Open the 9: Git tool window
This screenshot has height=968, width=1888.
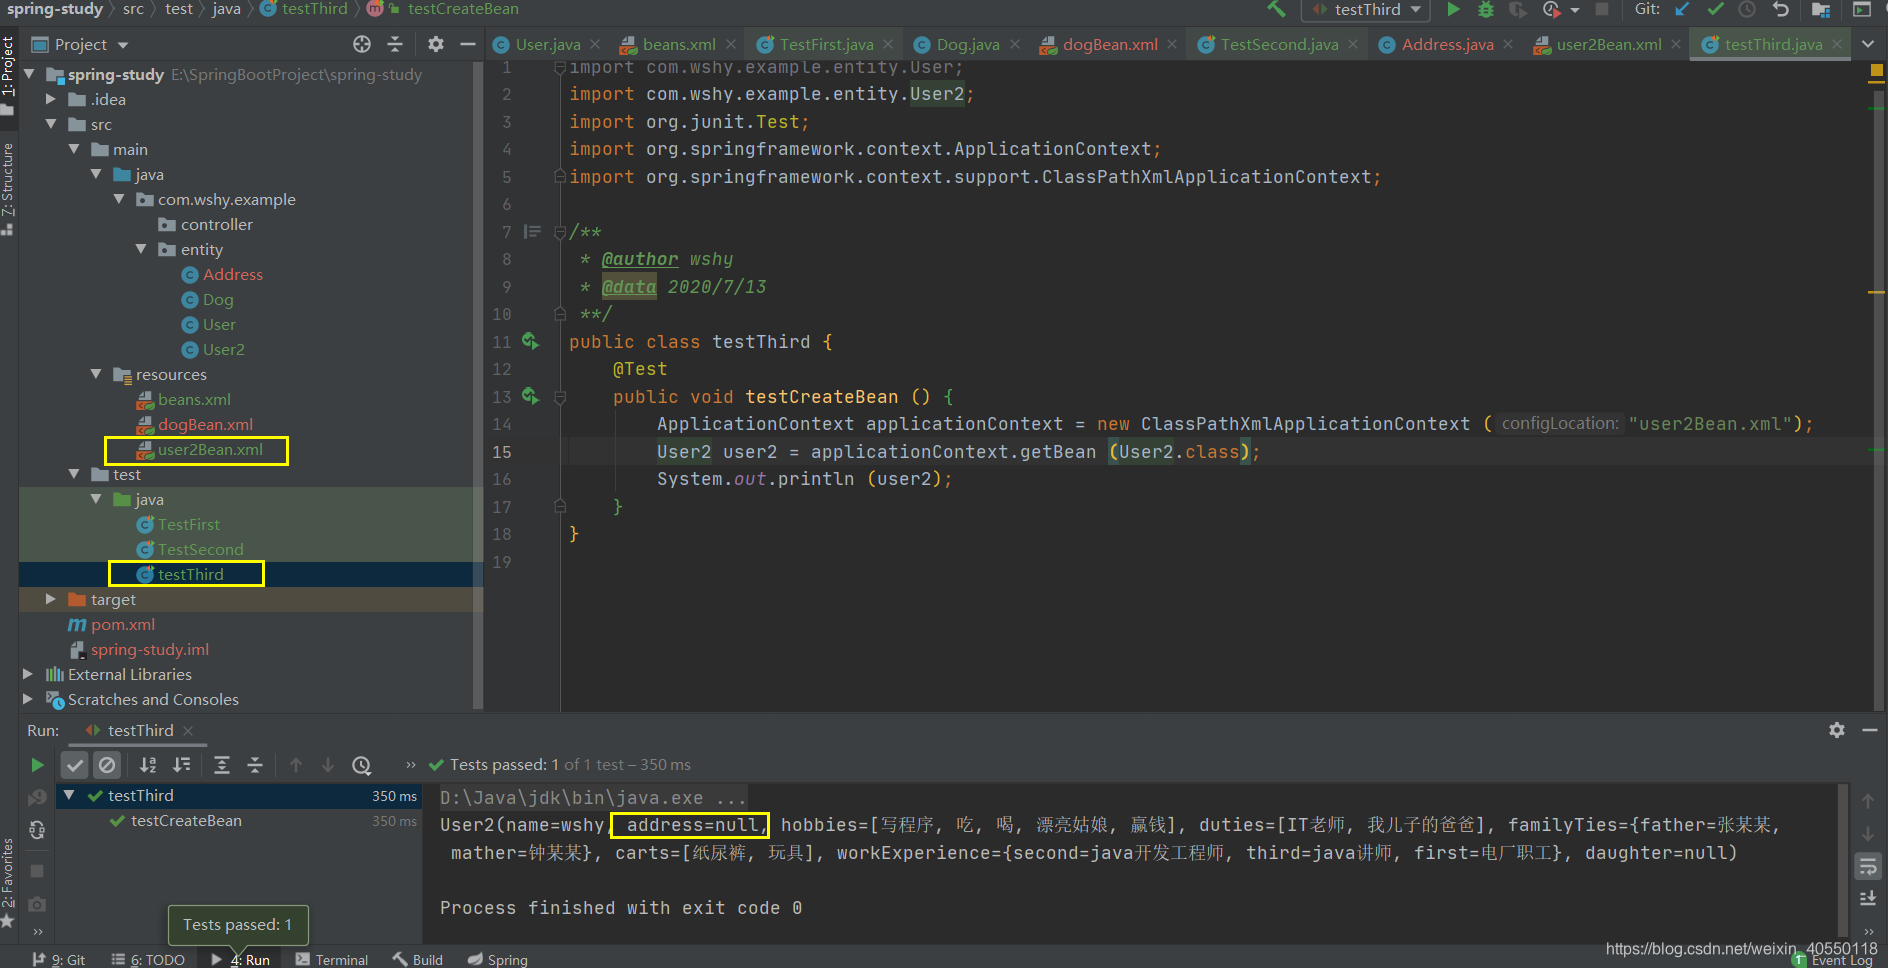[x=58, y=959]
